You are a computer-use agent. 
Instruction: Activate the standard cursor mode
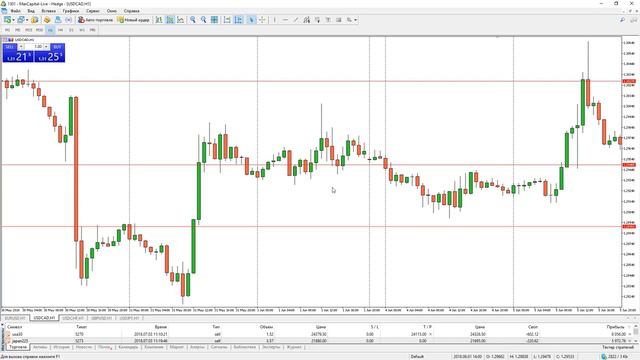point(251,20)
